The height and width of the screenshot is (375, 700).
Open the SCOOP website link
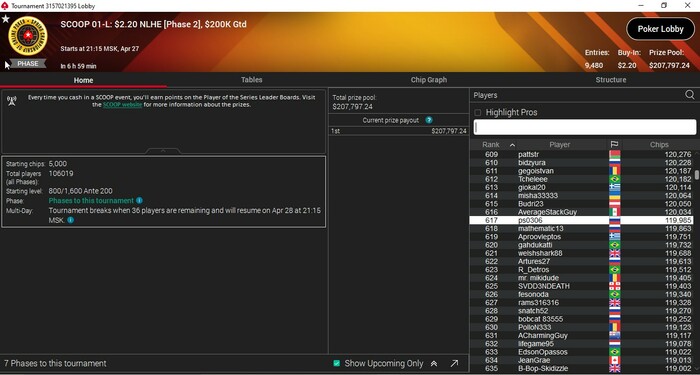pos(122,104)
